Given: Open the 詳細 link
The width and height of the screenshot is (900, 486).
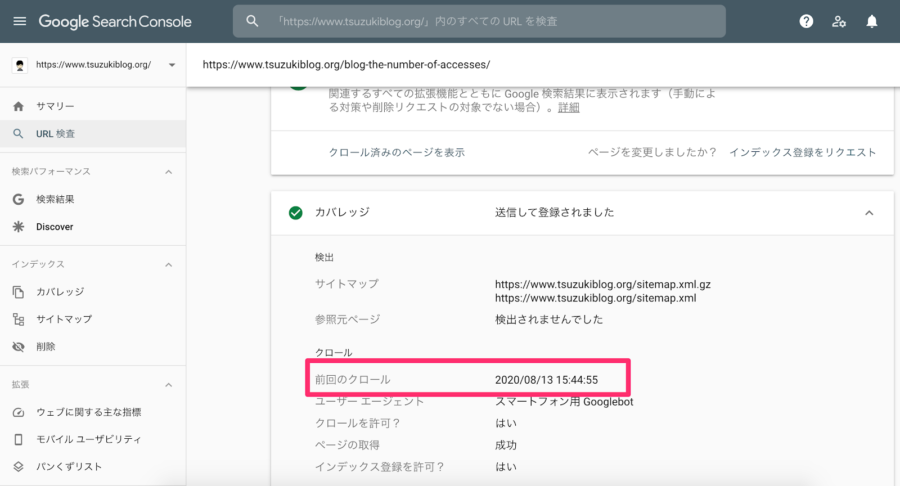Looking at the screenshot, I should point(568,108).
